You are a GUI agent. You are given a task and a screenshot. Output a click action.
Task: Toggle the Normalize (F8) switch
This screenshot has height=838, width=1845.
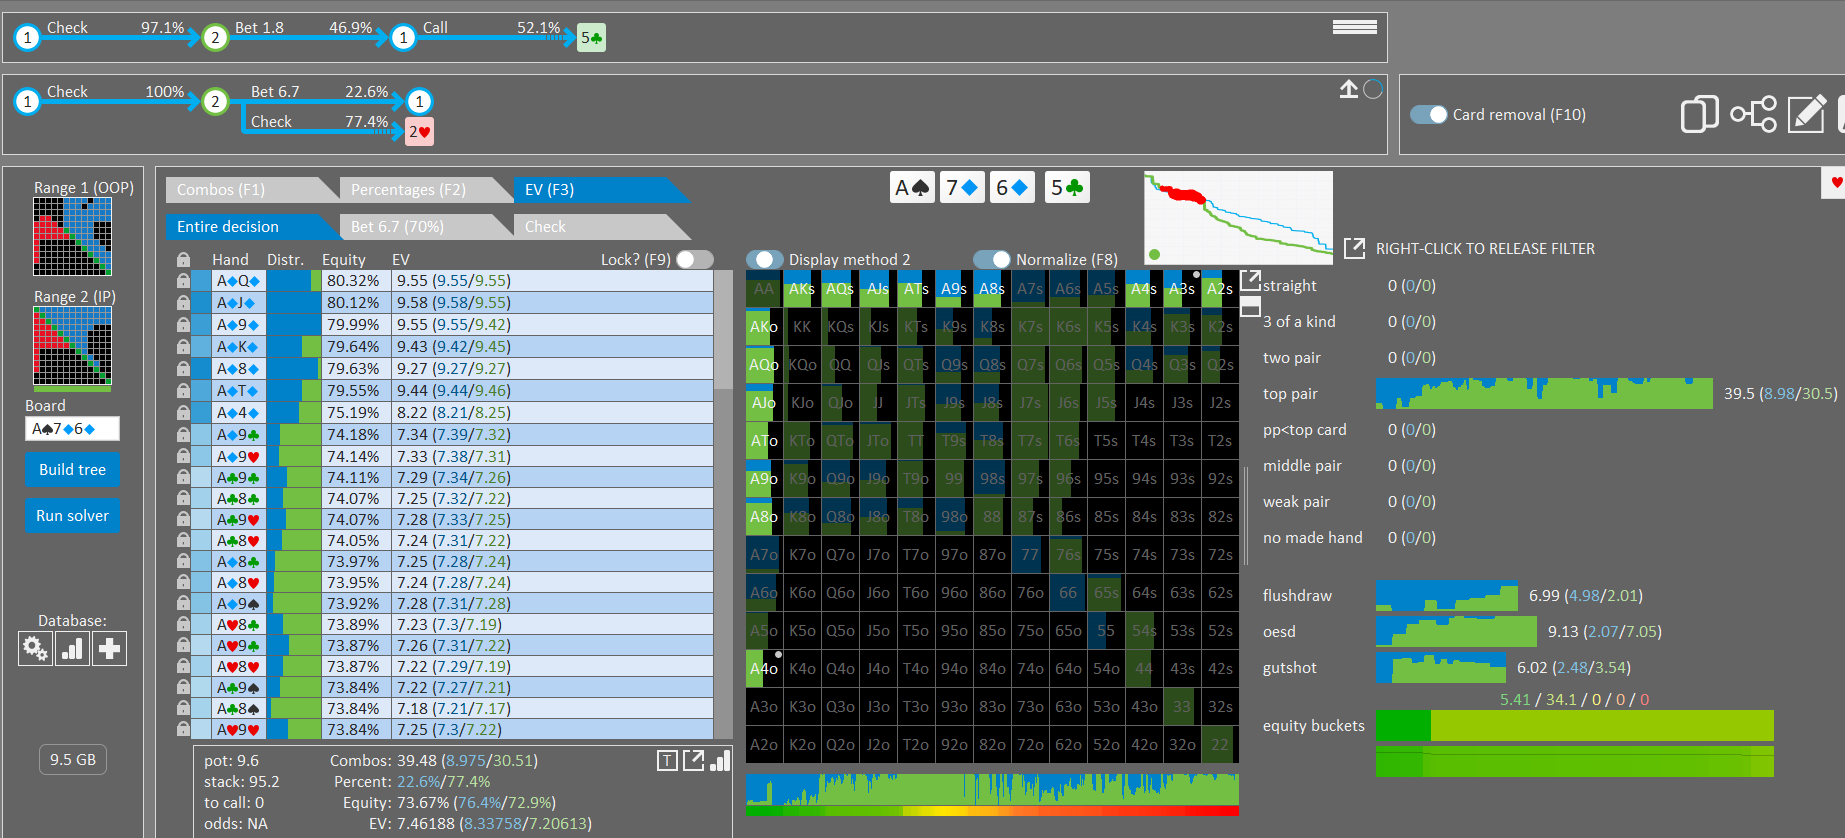(991, 259)
